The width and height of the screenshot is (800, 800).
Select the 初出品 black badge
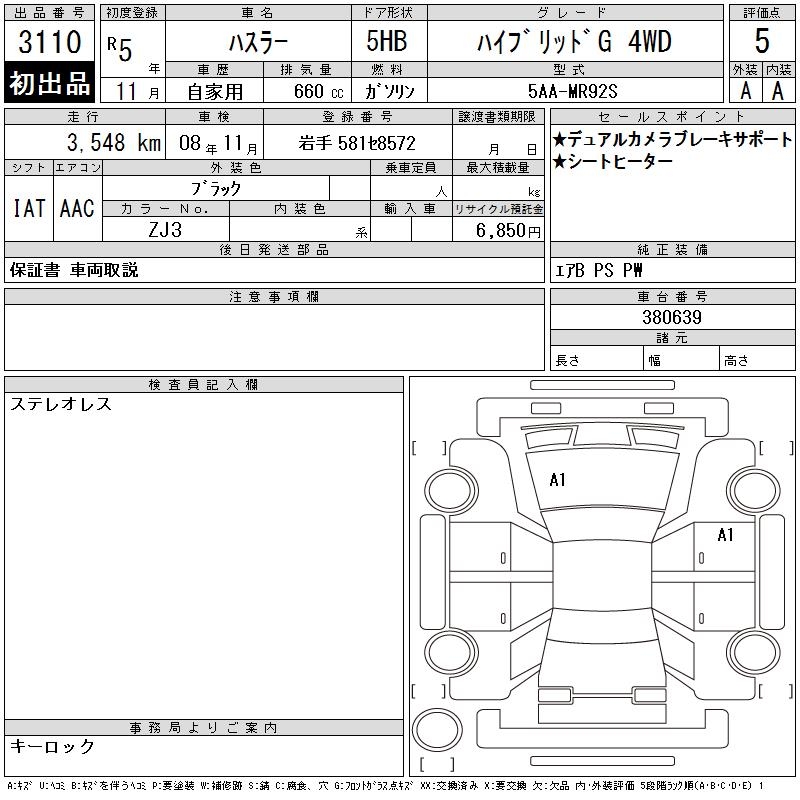coord(49,83)
